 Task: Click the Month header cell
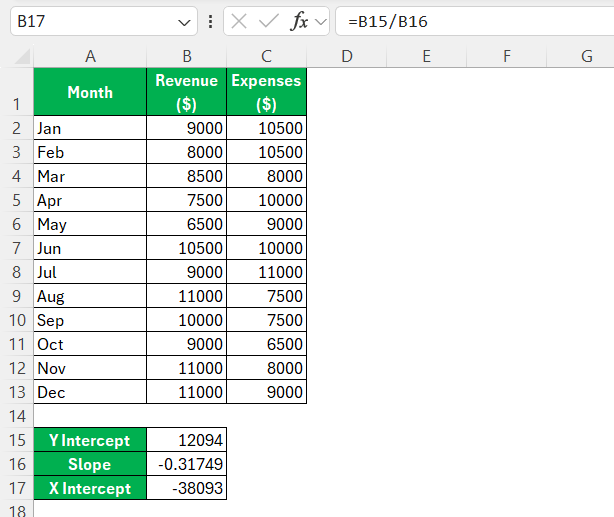coord(90,92)
